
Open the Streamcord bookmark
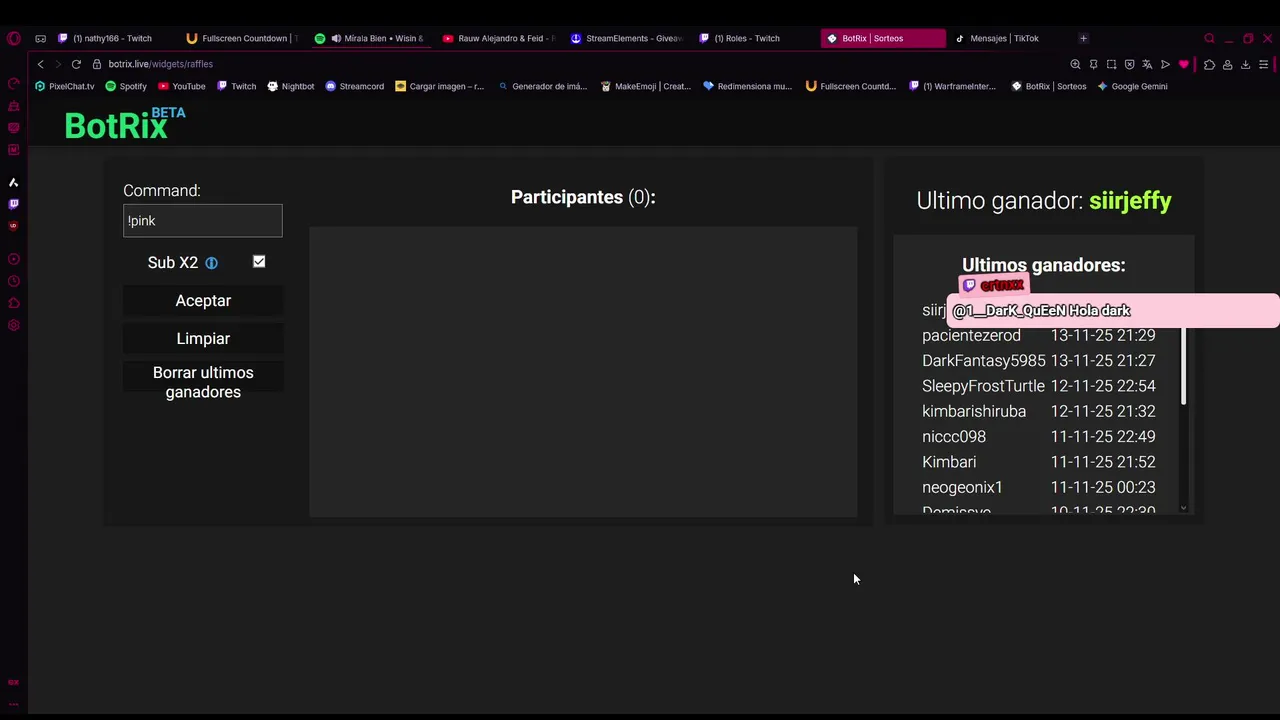pyautogui.click(x=355, y=86)
